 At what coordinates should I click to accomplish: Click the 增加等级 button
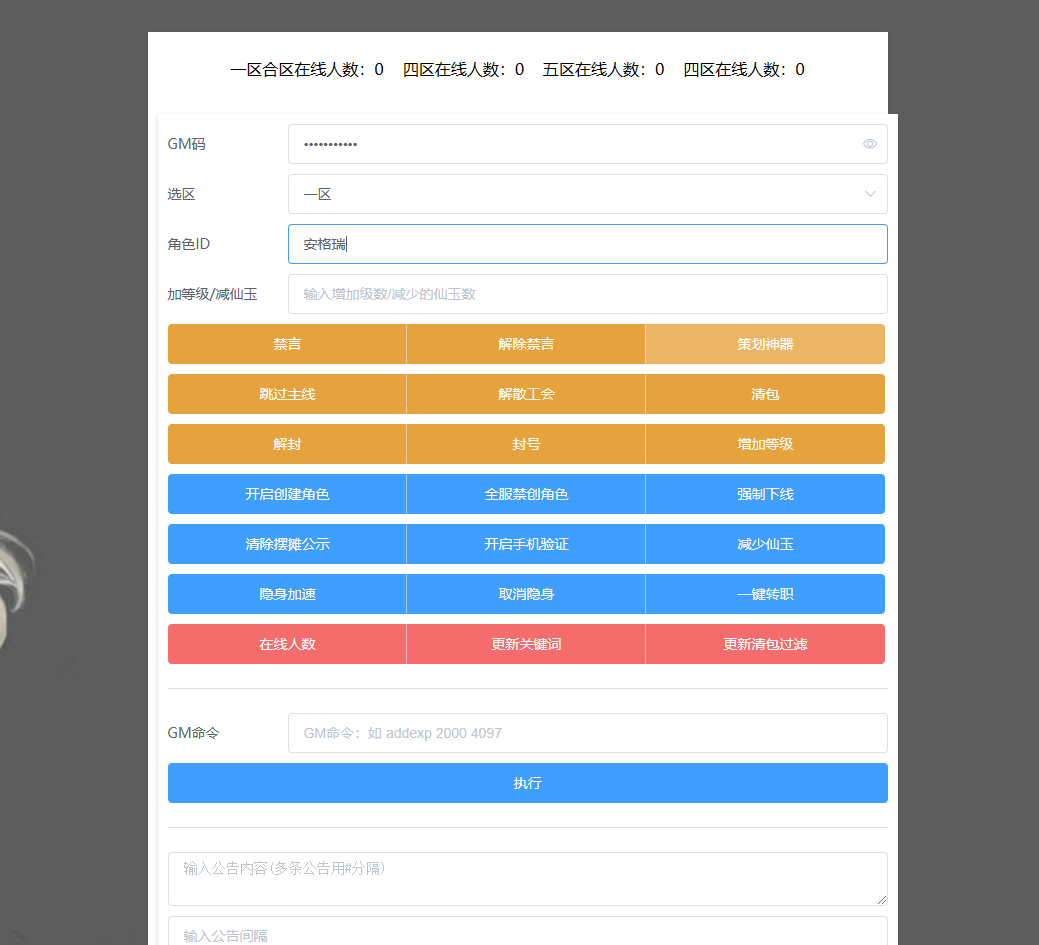[765, 444]
